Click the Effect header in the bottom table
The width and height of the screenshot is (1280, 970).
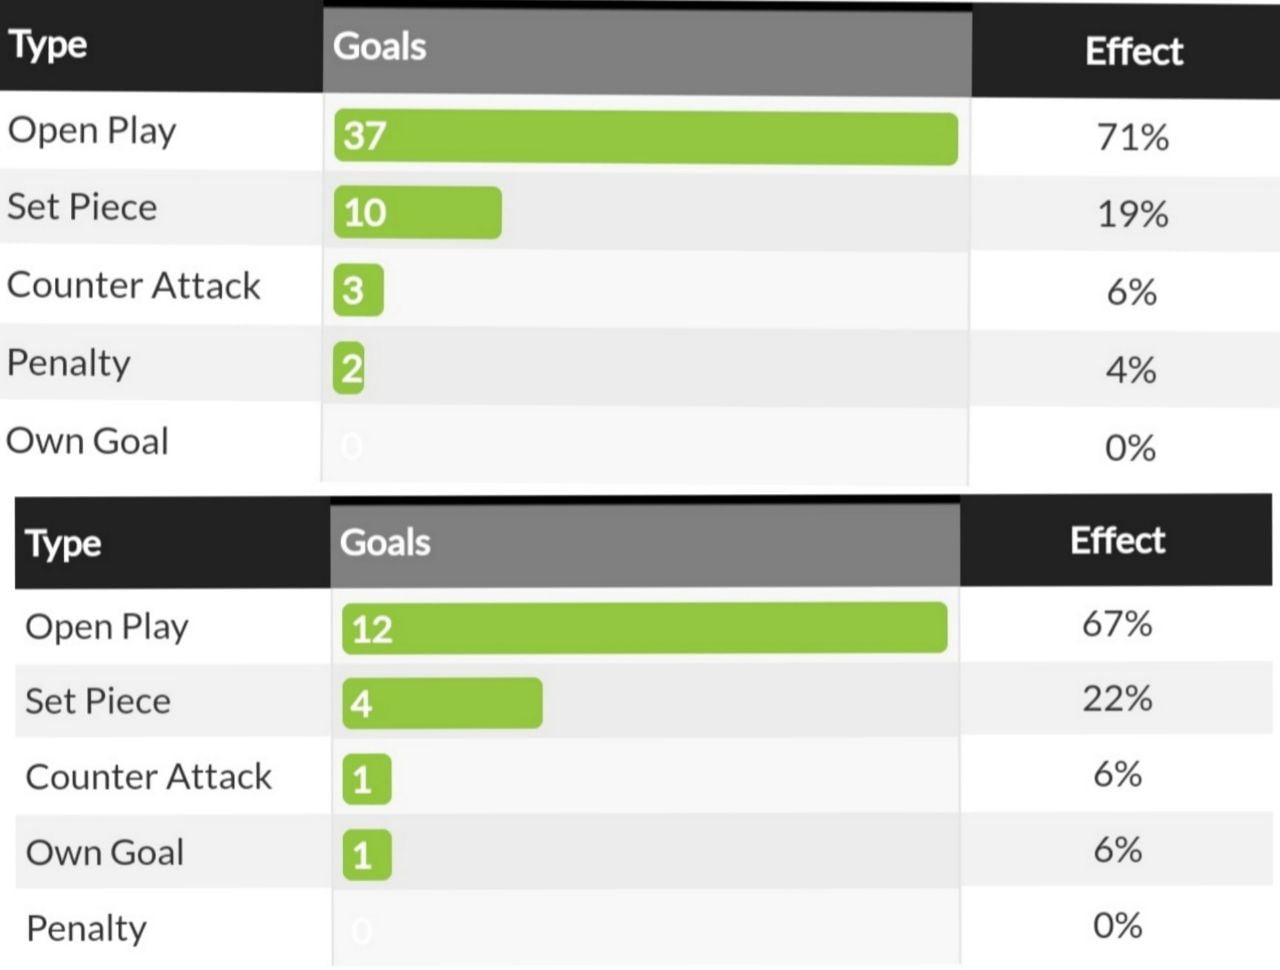point(1117,540)
